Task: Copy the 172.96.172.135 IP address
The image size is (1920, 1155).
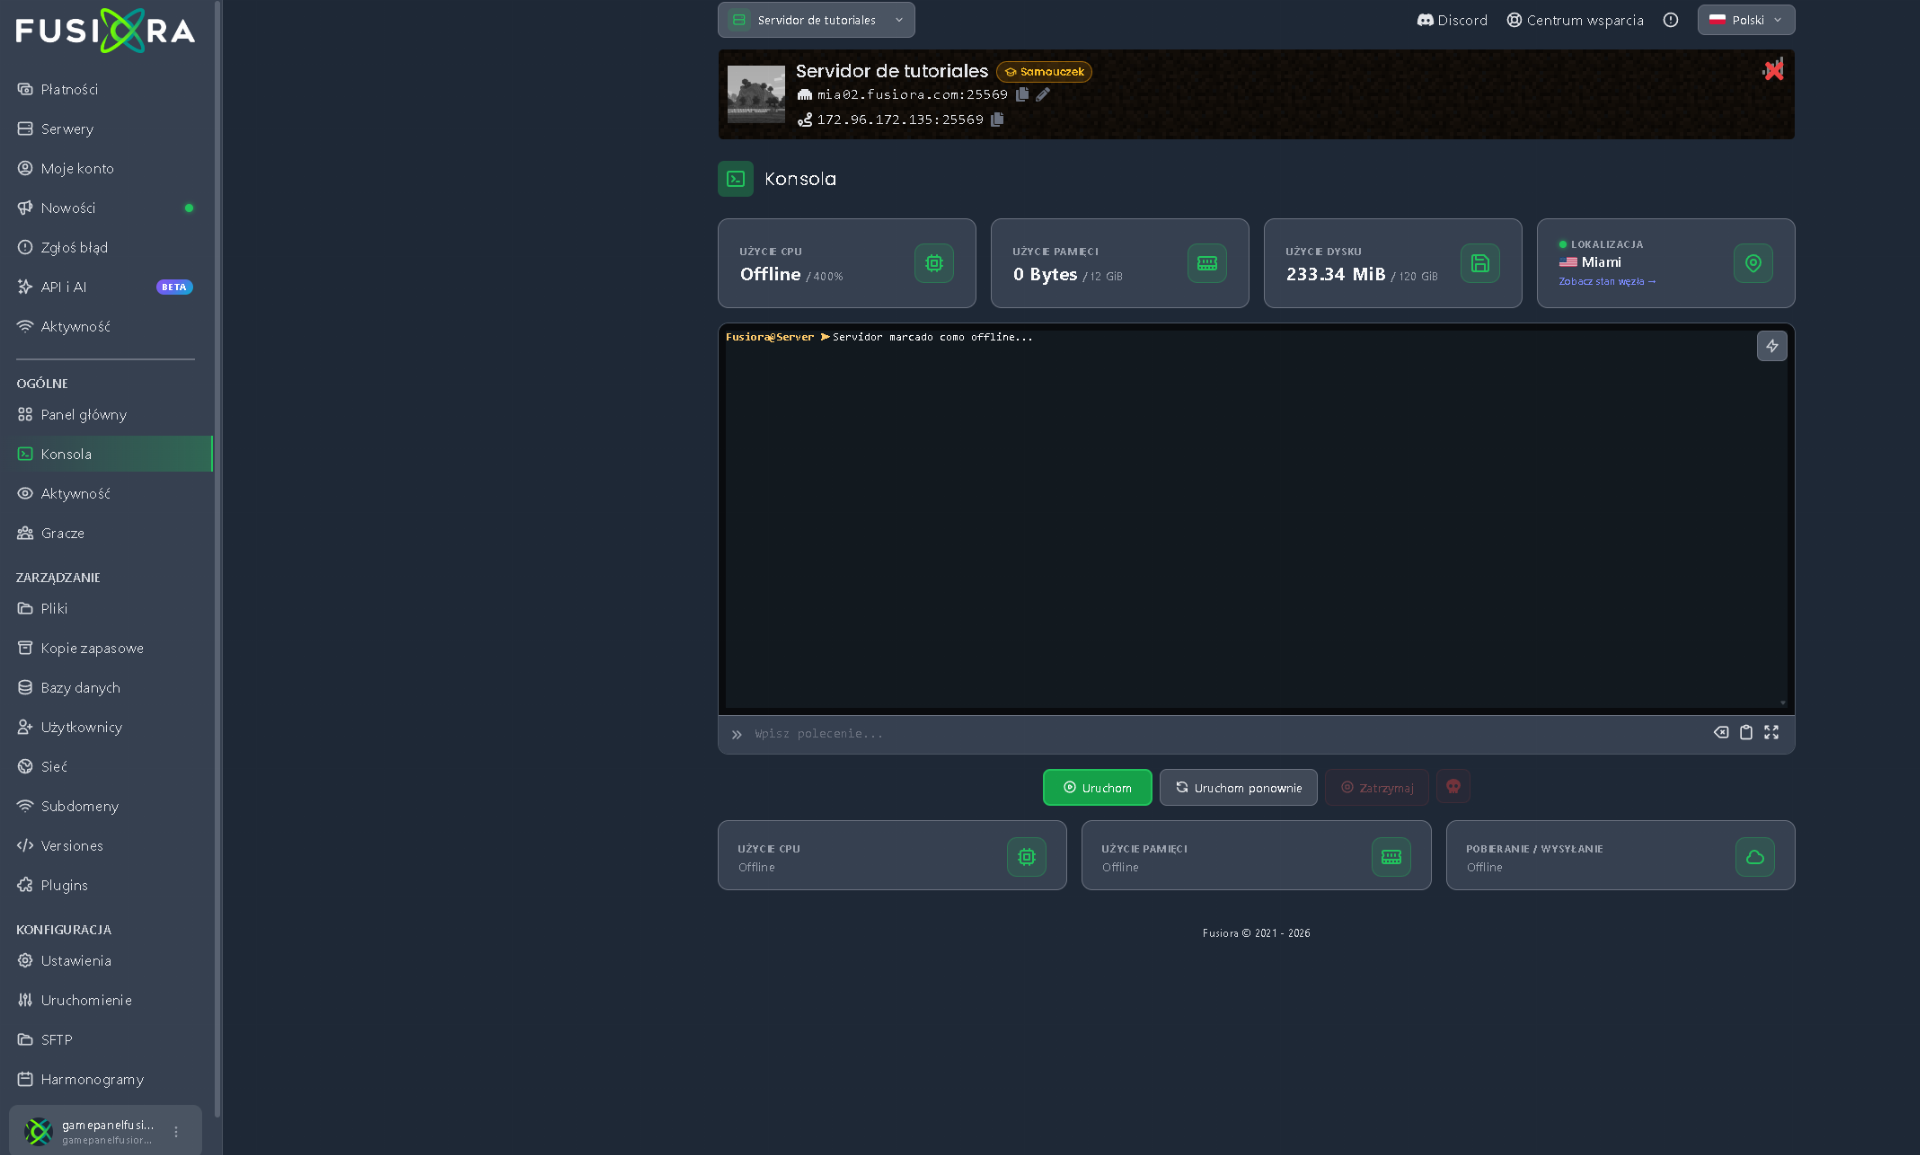Action: tap(997, 120)
